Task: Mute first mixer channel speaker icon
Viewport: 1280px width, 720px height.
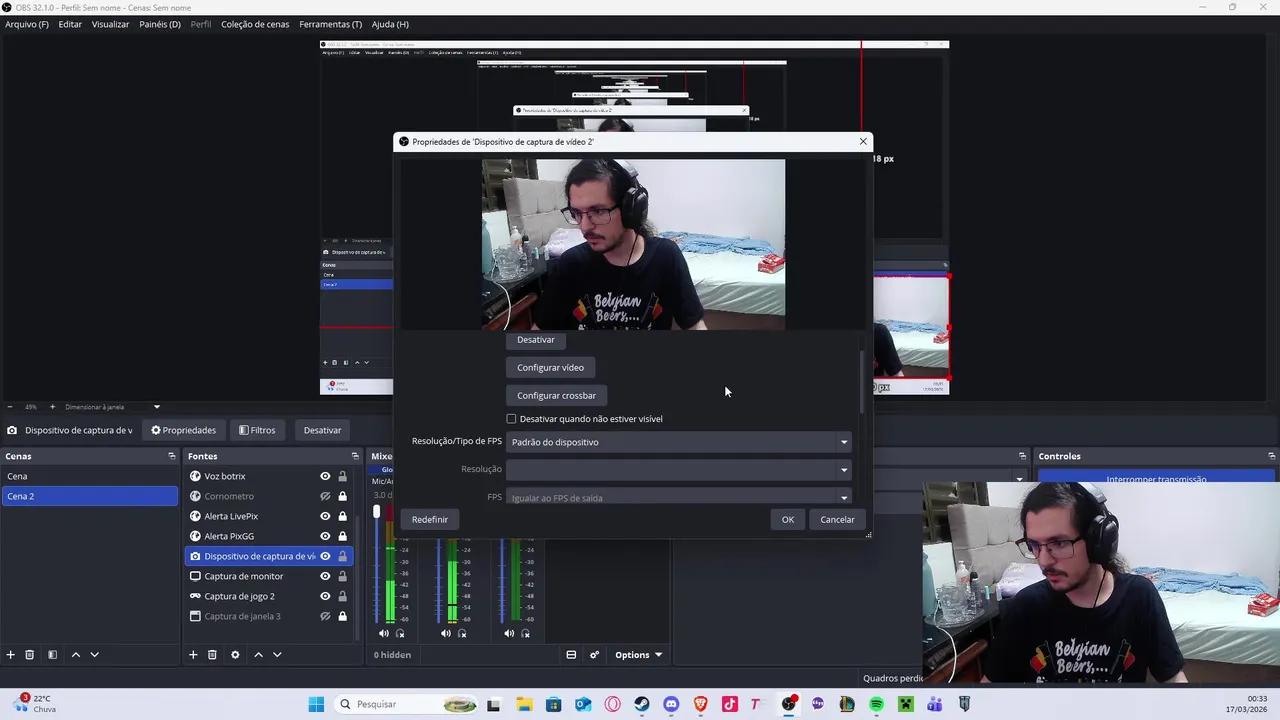Action: click(383, 633)
